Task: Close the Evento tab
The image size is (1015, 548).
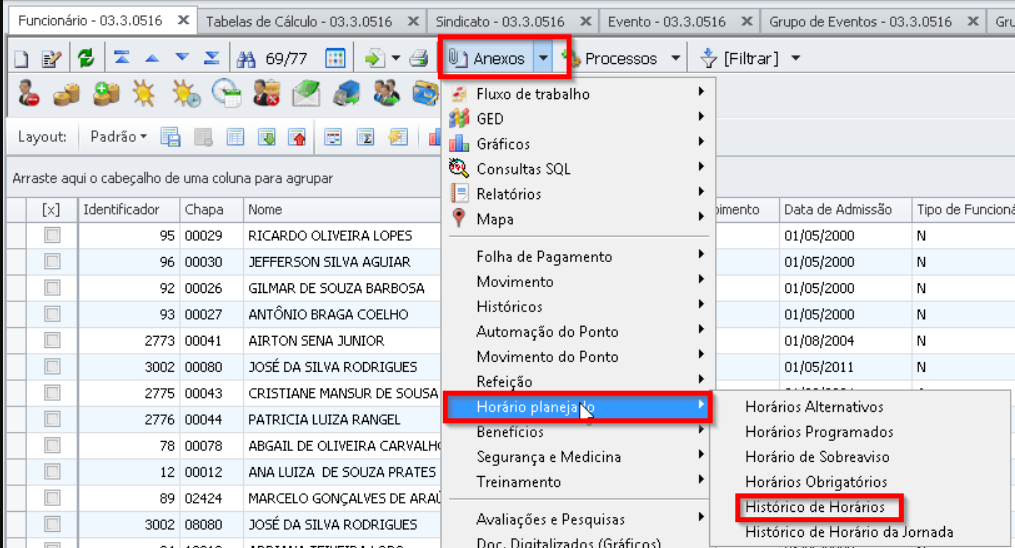Action: click(x=746, y=21)
